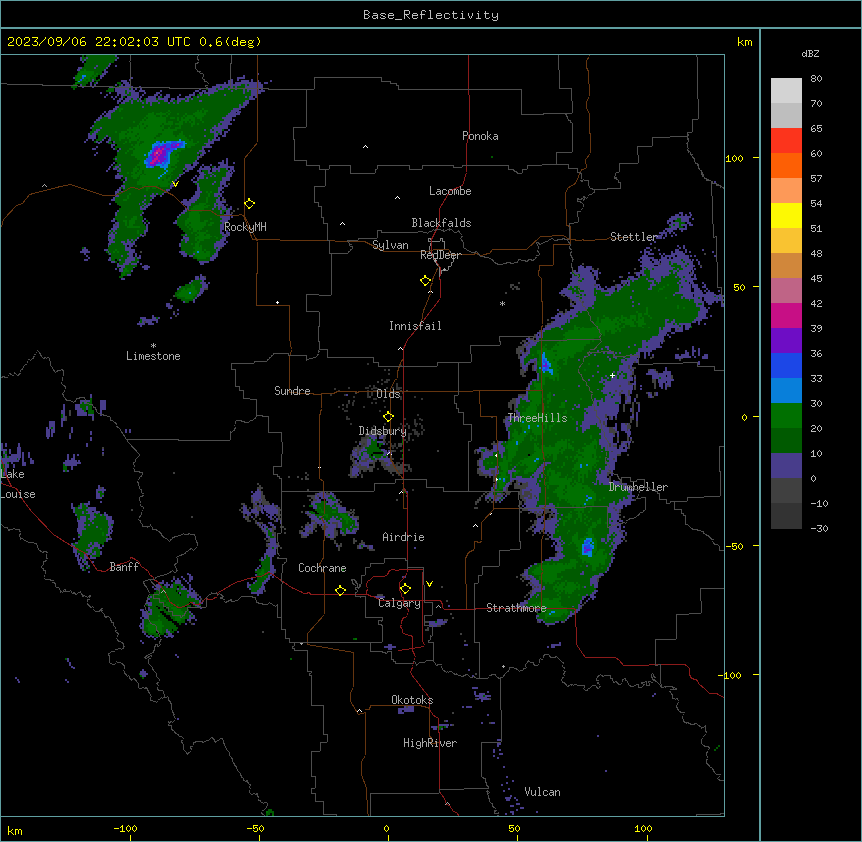Click the white asterisk marker east of Innisfail
This screenshot has height=842, width=862.
(502, 303)
